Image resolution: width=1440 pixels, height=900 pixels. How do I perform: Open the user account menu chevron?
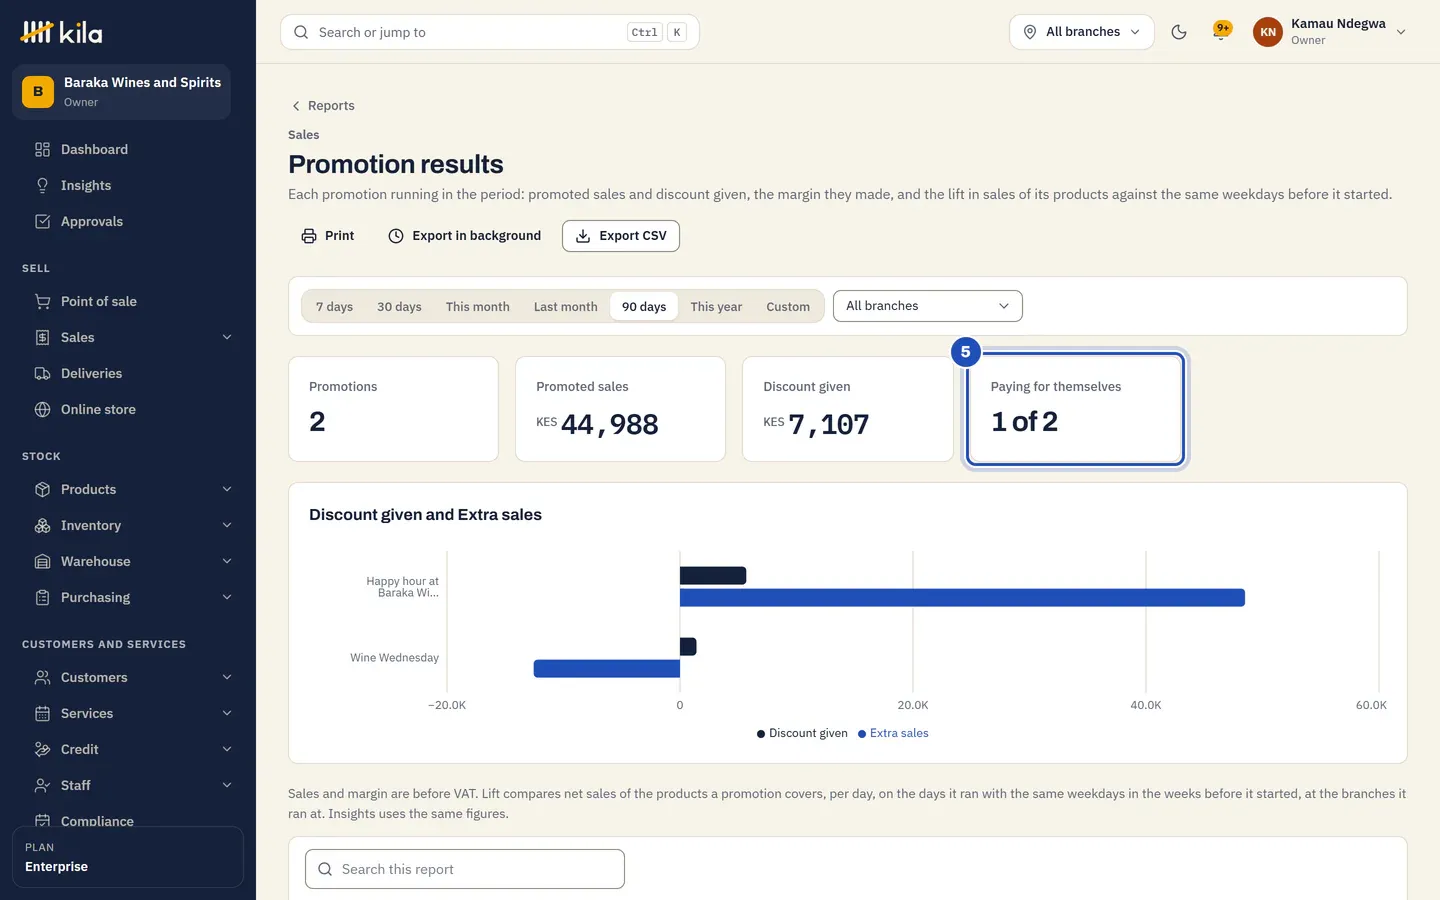pyautogui.click(x=1401, y=32)
